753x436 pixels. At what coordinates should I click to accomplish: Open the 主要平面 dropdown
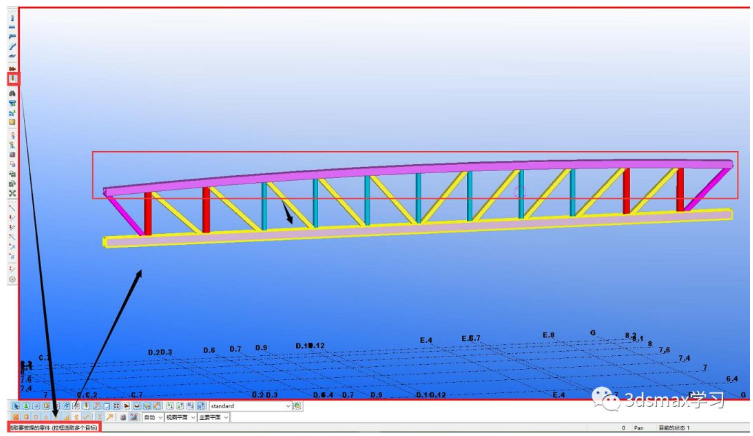click(x=213, y=417)
